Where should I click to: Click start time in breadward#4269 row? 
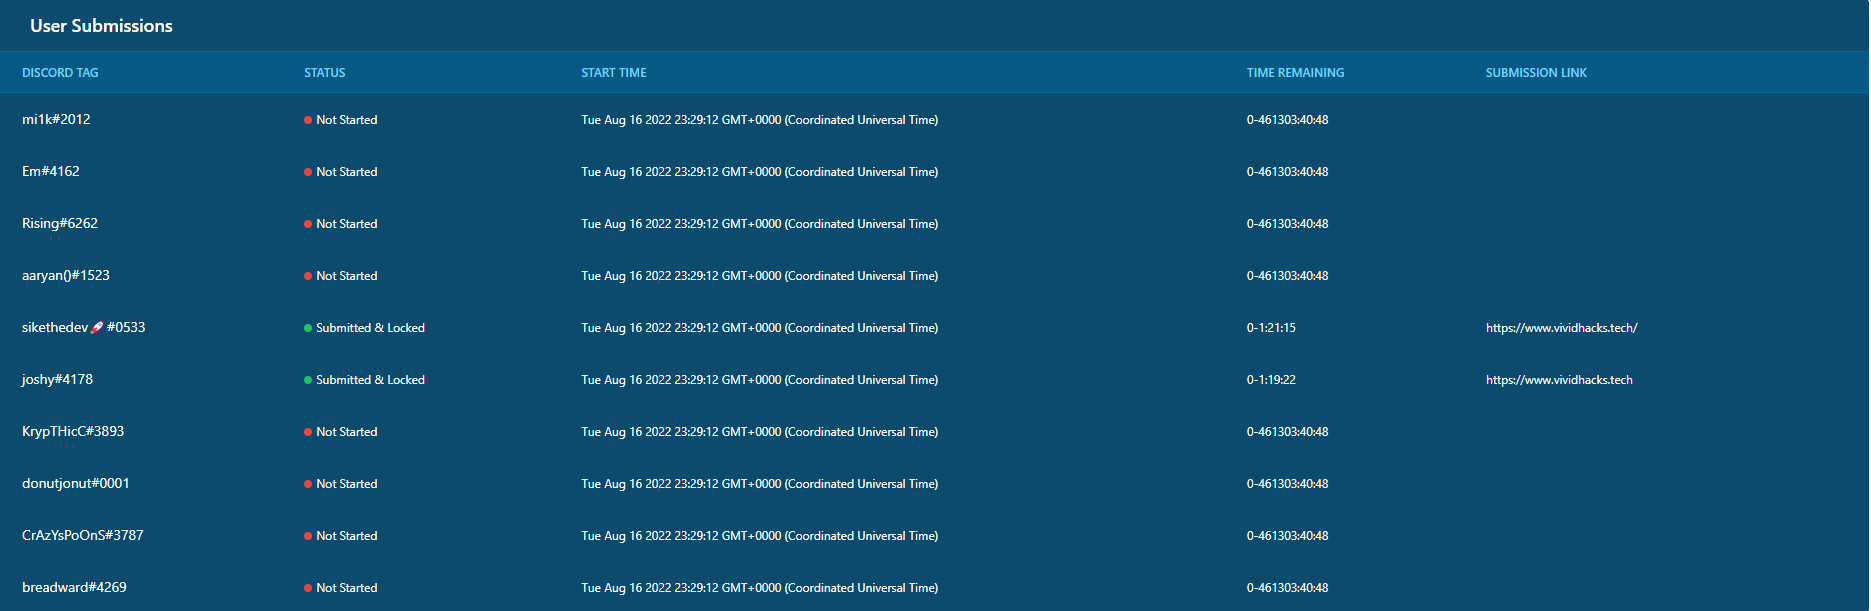pyautogui.click(x=760, y=588)
